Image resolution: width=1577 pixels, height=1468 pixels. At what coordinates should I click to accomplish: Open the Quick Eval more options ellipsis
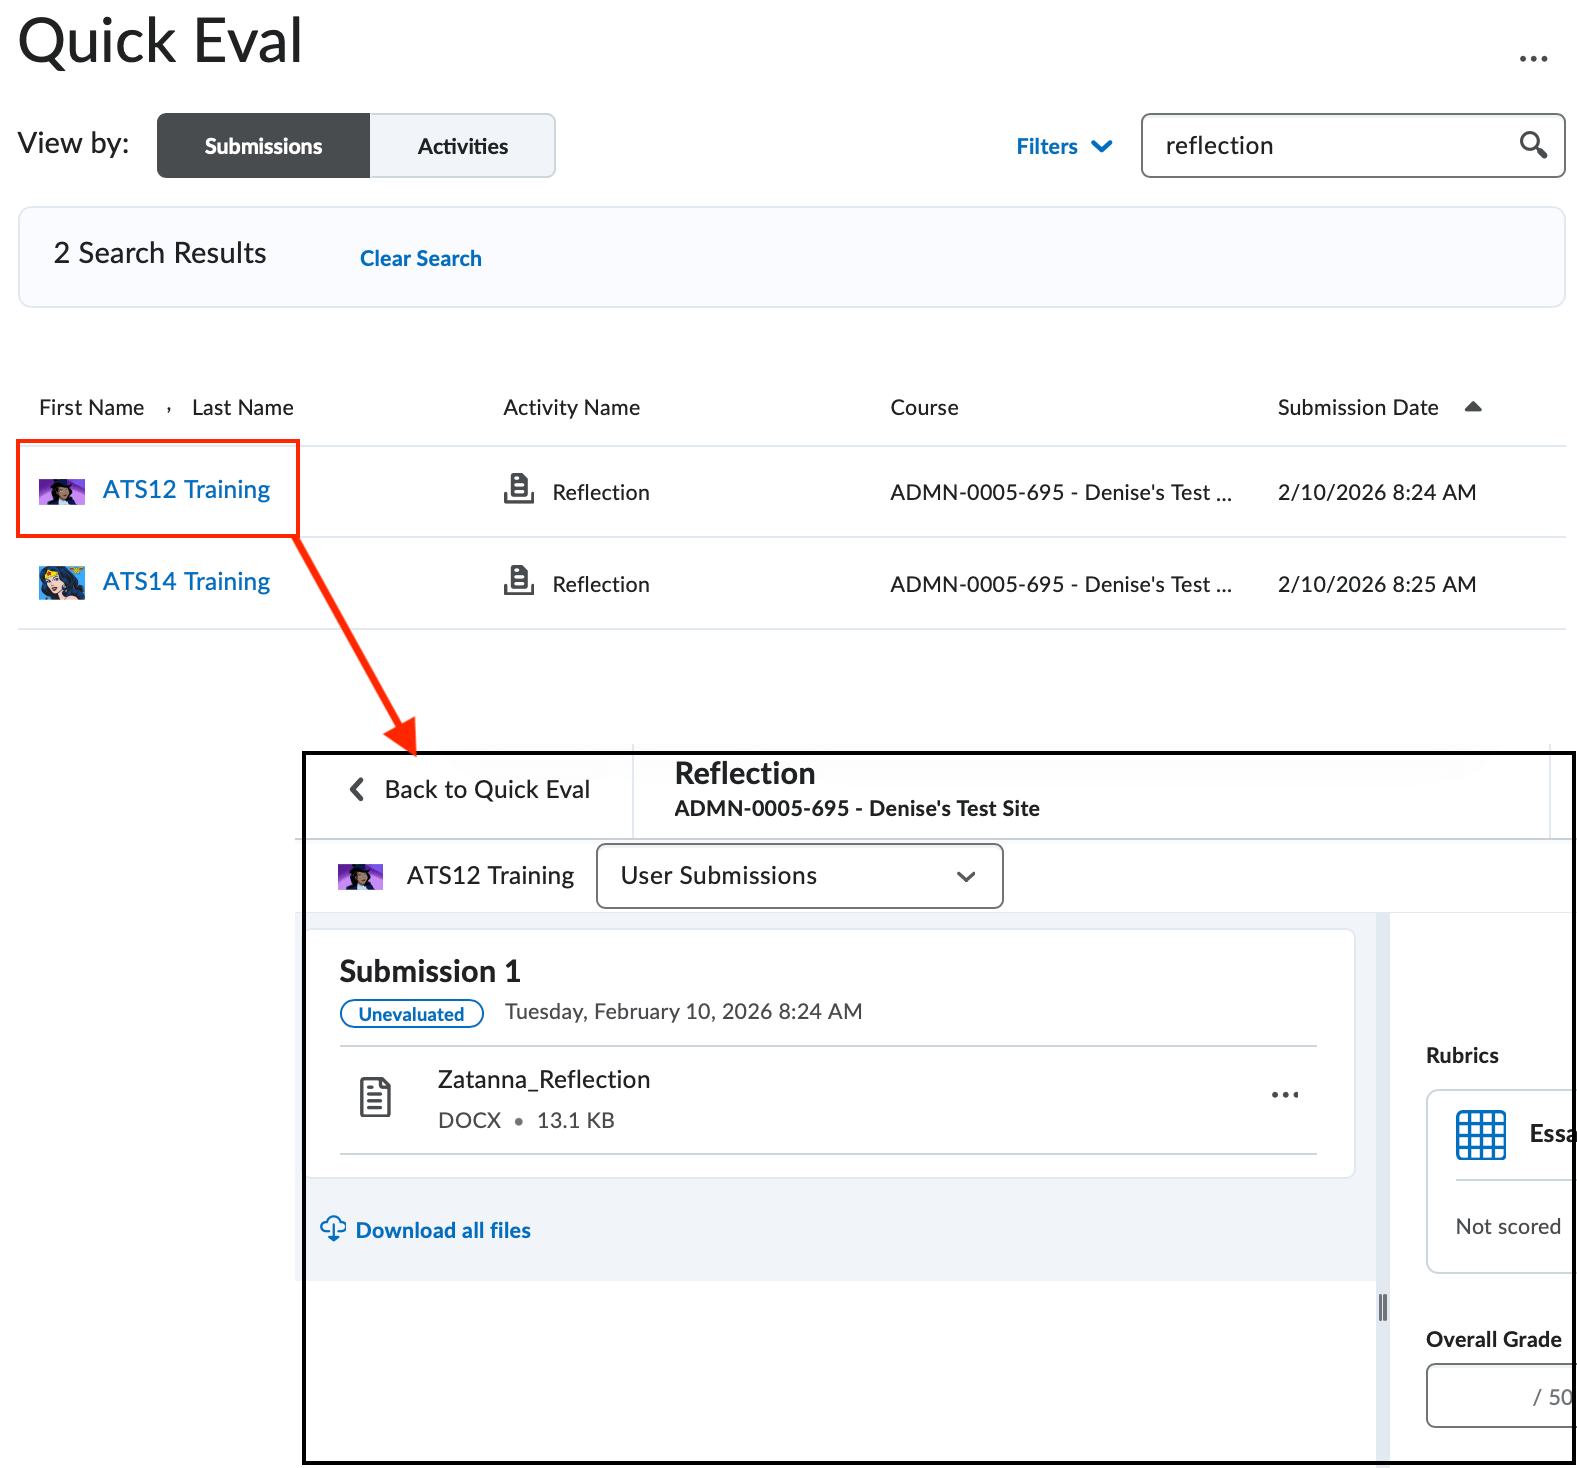pos(1532,59)
